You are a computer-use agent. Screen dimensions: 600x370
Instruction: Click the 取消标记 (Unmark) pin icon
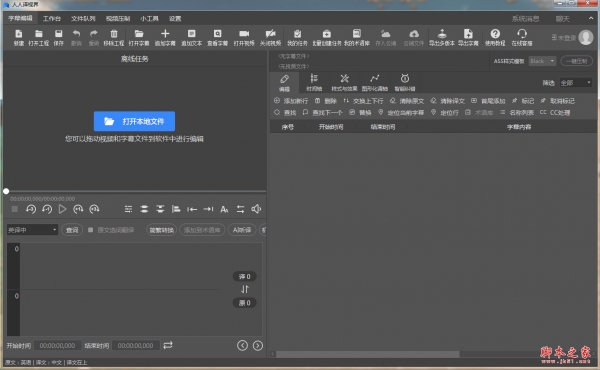pyautogui.click(x=543, y=101)
